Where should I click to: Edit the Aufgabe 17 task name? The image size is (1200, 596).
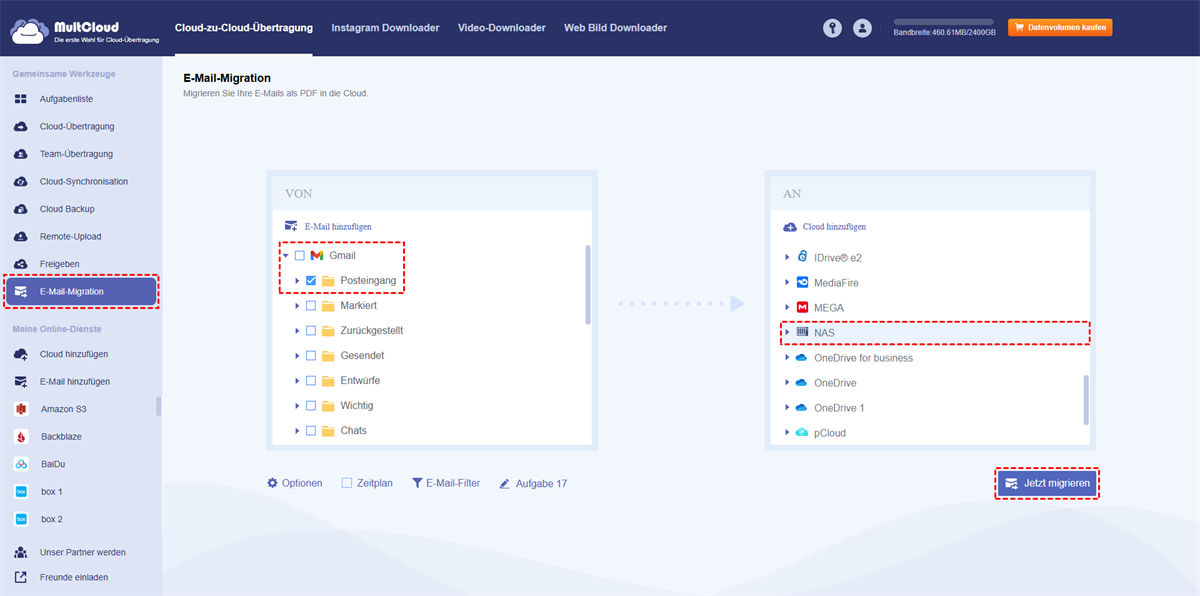tap(534, 483)
